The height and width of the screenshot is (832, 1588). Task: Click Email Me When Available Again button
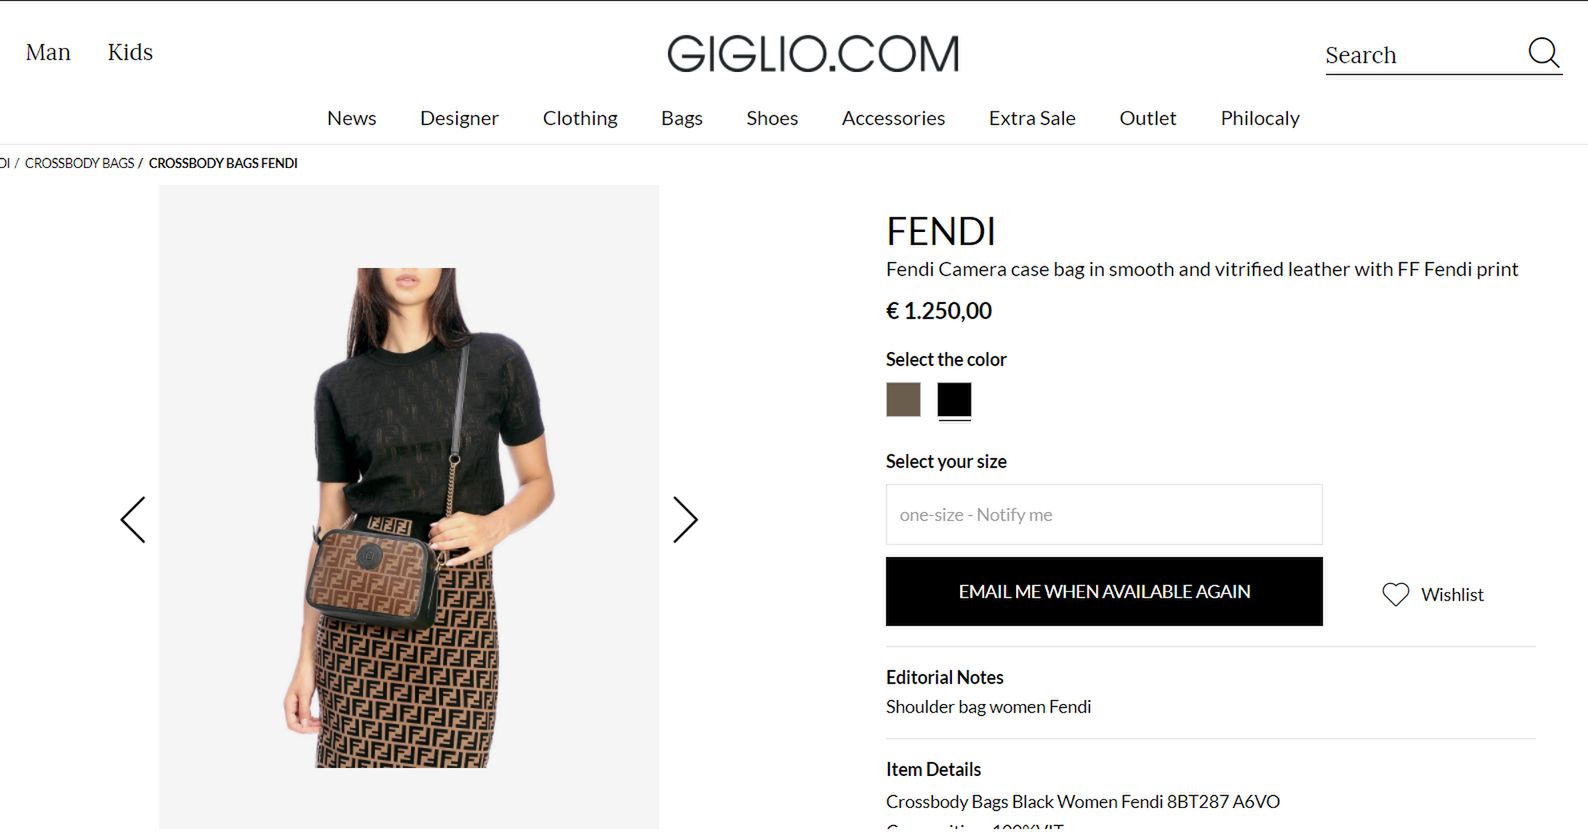(1104, 592)
